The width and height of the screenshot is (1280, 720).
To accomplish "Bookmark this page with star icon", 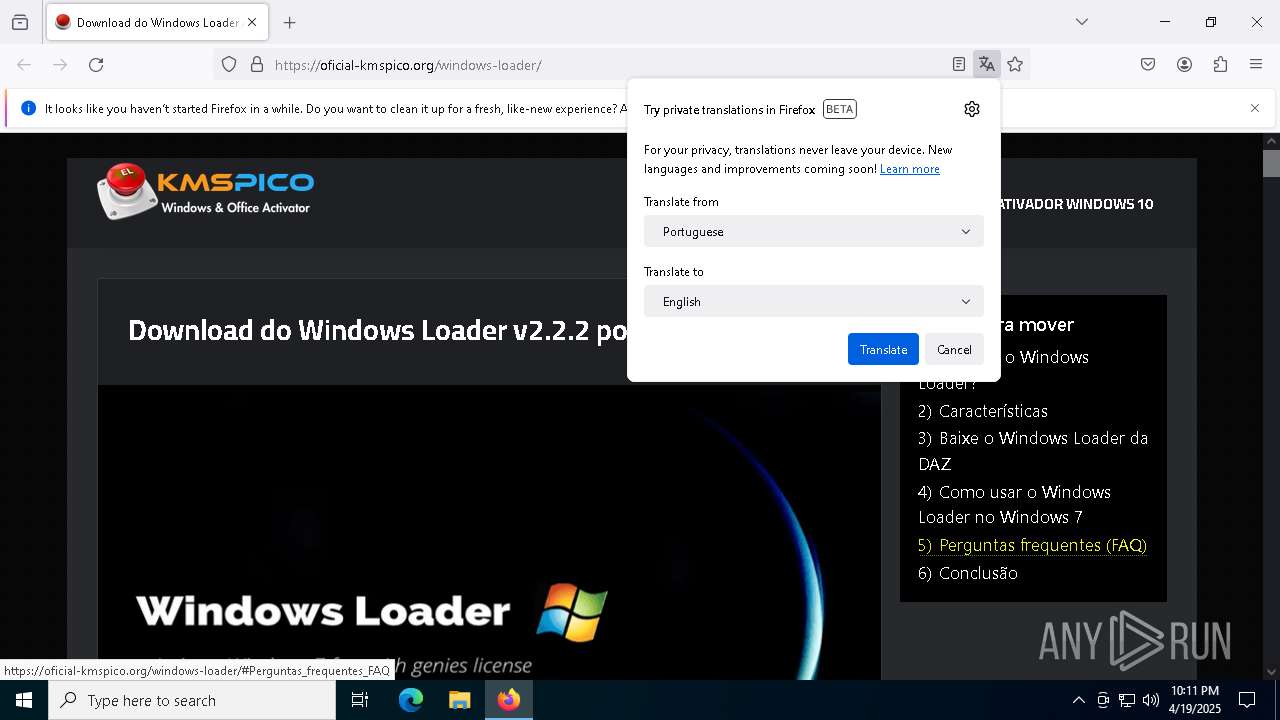I will click(1015, 65).
